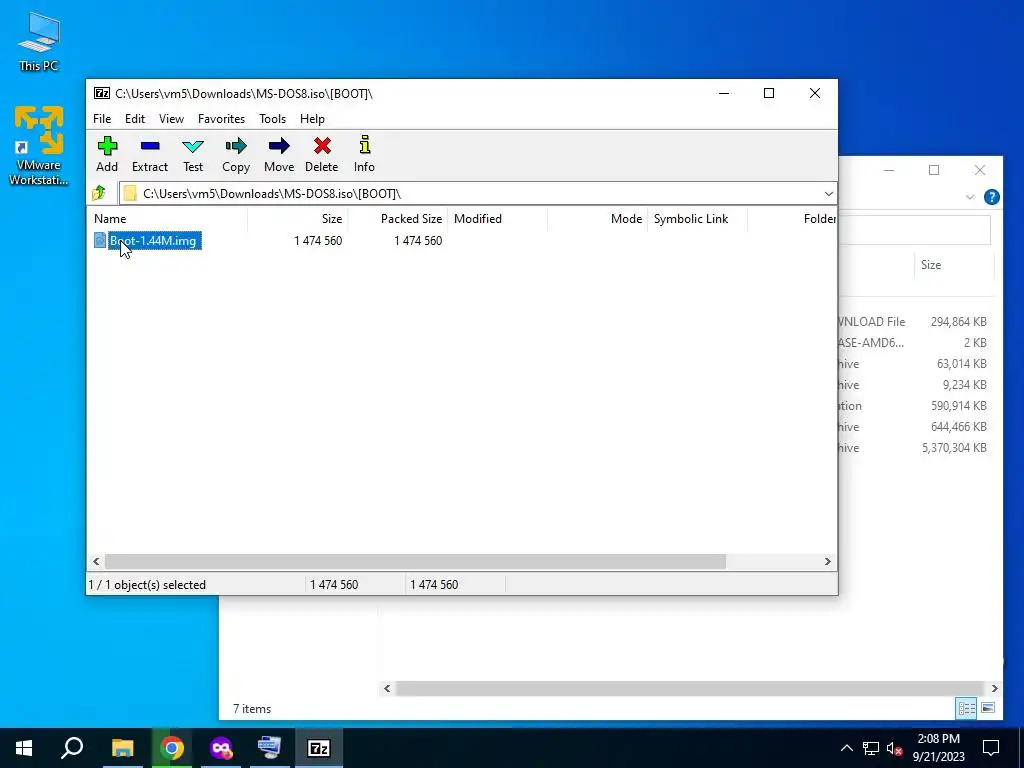
Task: Click the Explorer search box
Action: point(914,230)
